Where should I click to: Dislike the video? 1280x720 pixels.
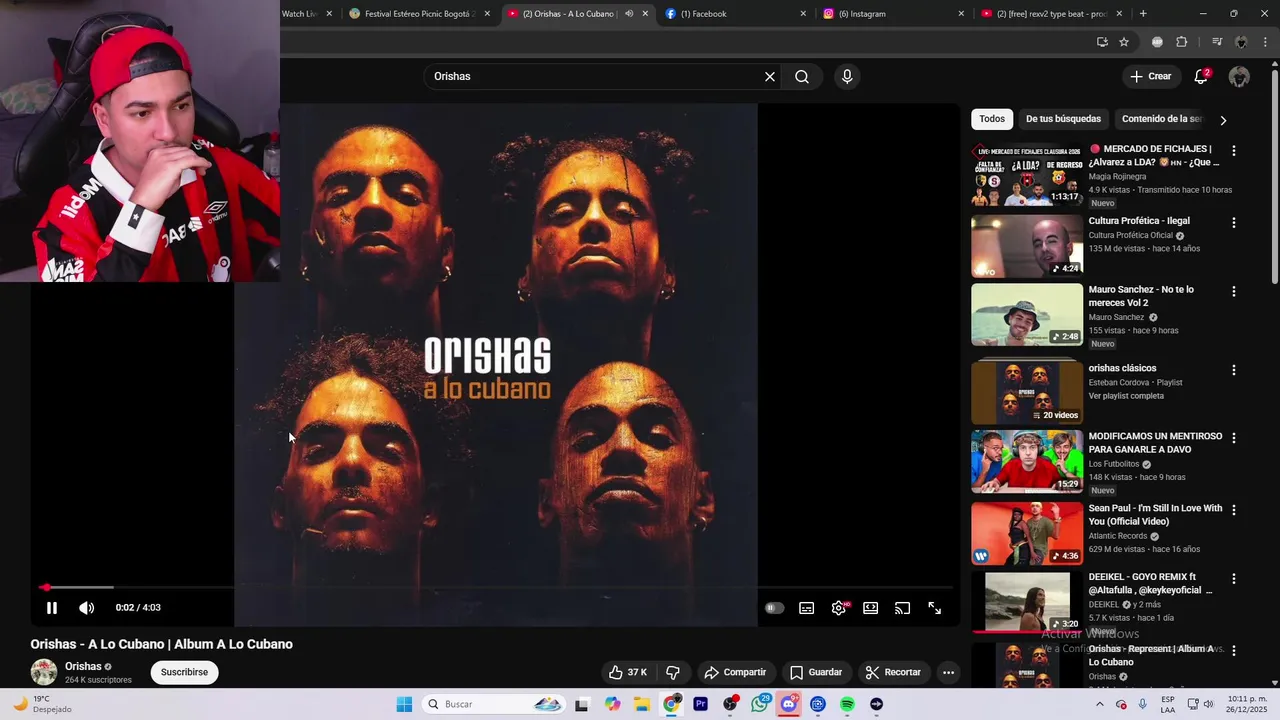(673, 672)
